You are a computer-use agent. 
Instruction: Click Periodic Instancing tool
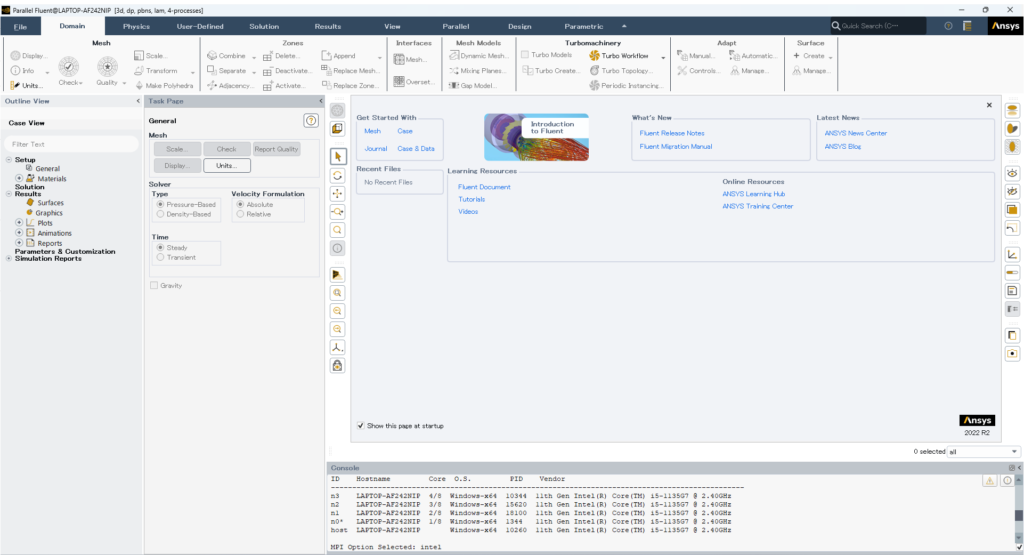(626, 86)
